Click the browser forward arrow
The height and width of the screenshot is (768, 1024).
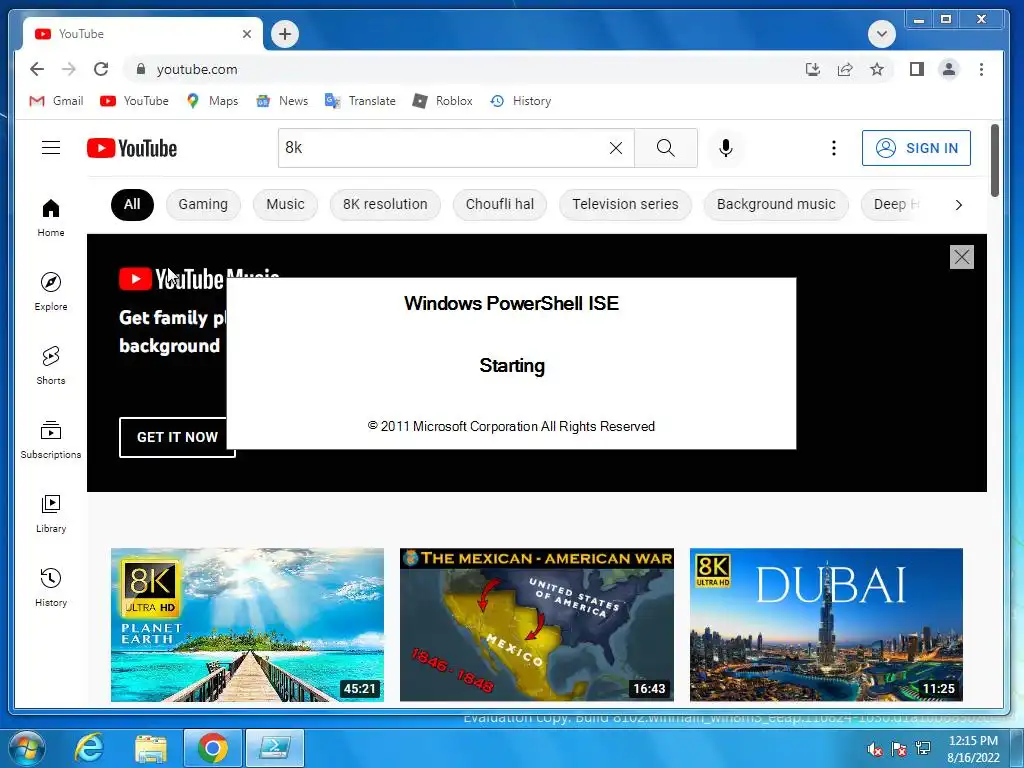[x=69, y=69]
